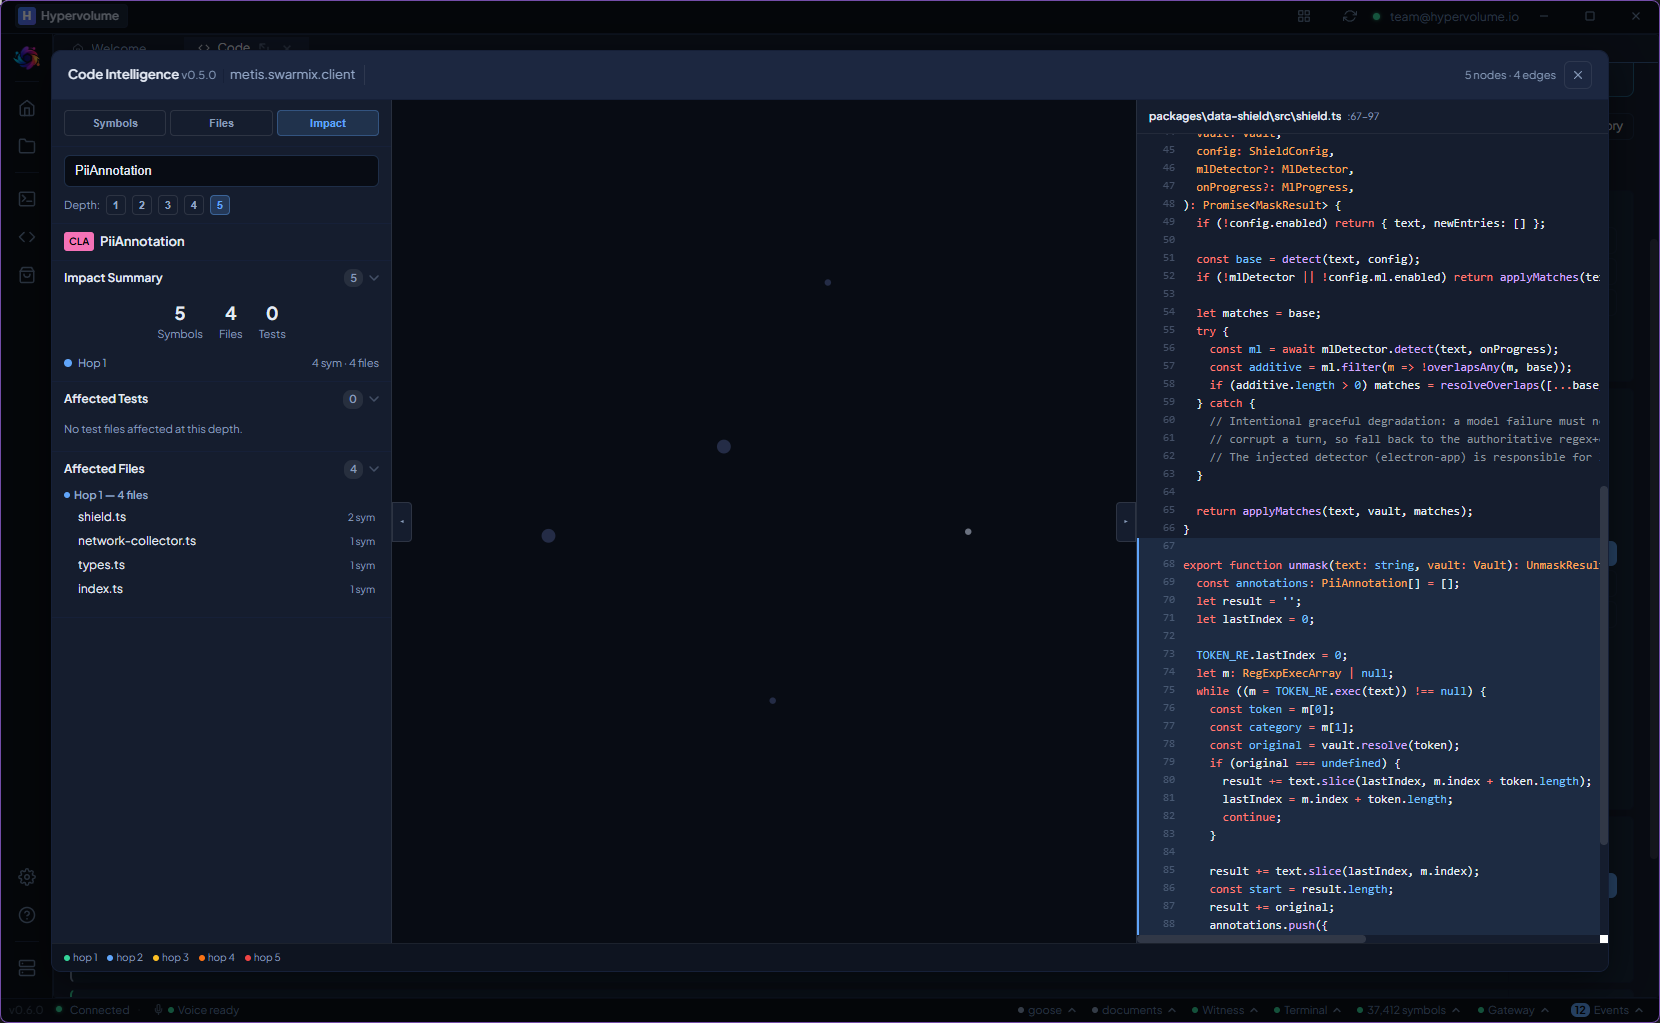Image resolution: width=1660 pixels, height=1023 pixels.
Task: Set depth to 2
Action: pos(142,205)
